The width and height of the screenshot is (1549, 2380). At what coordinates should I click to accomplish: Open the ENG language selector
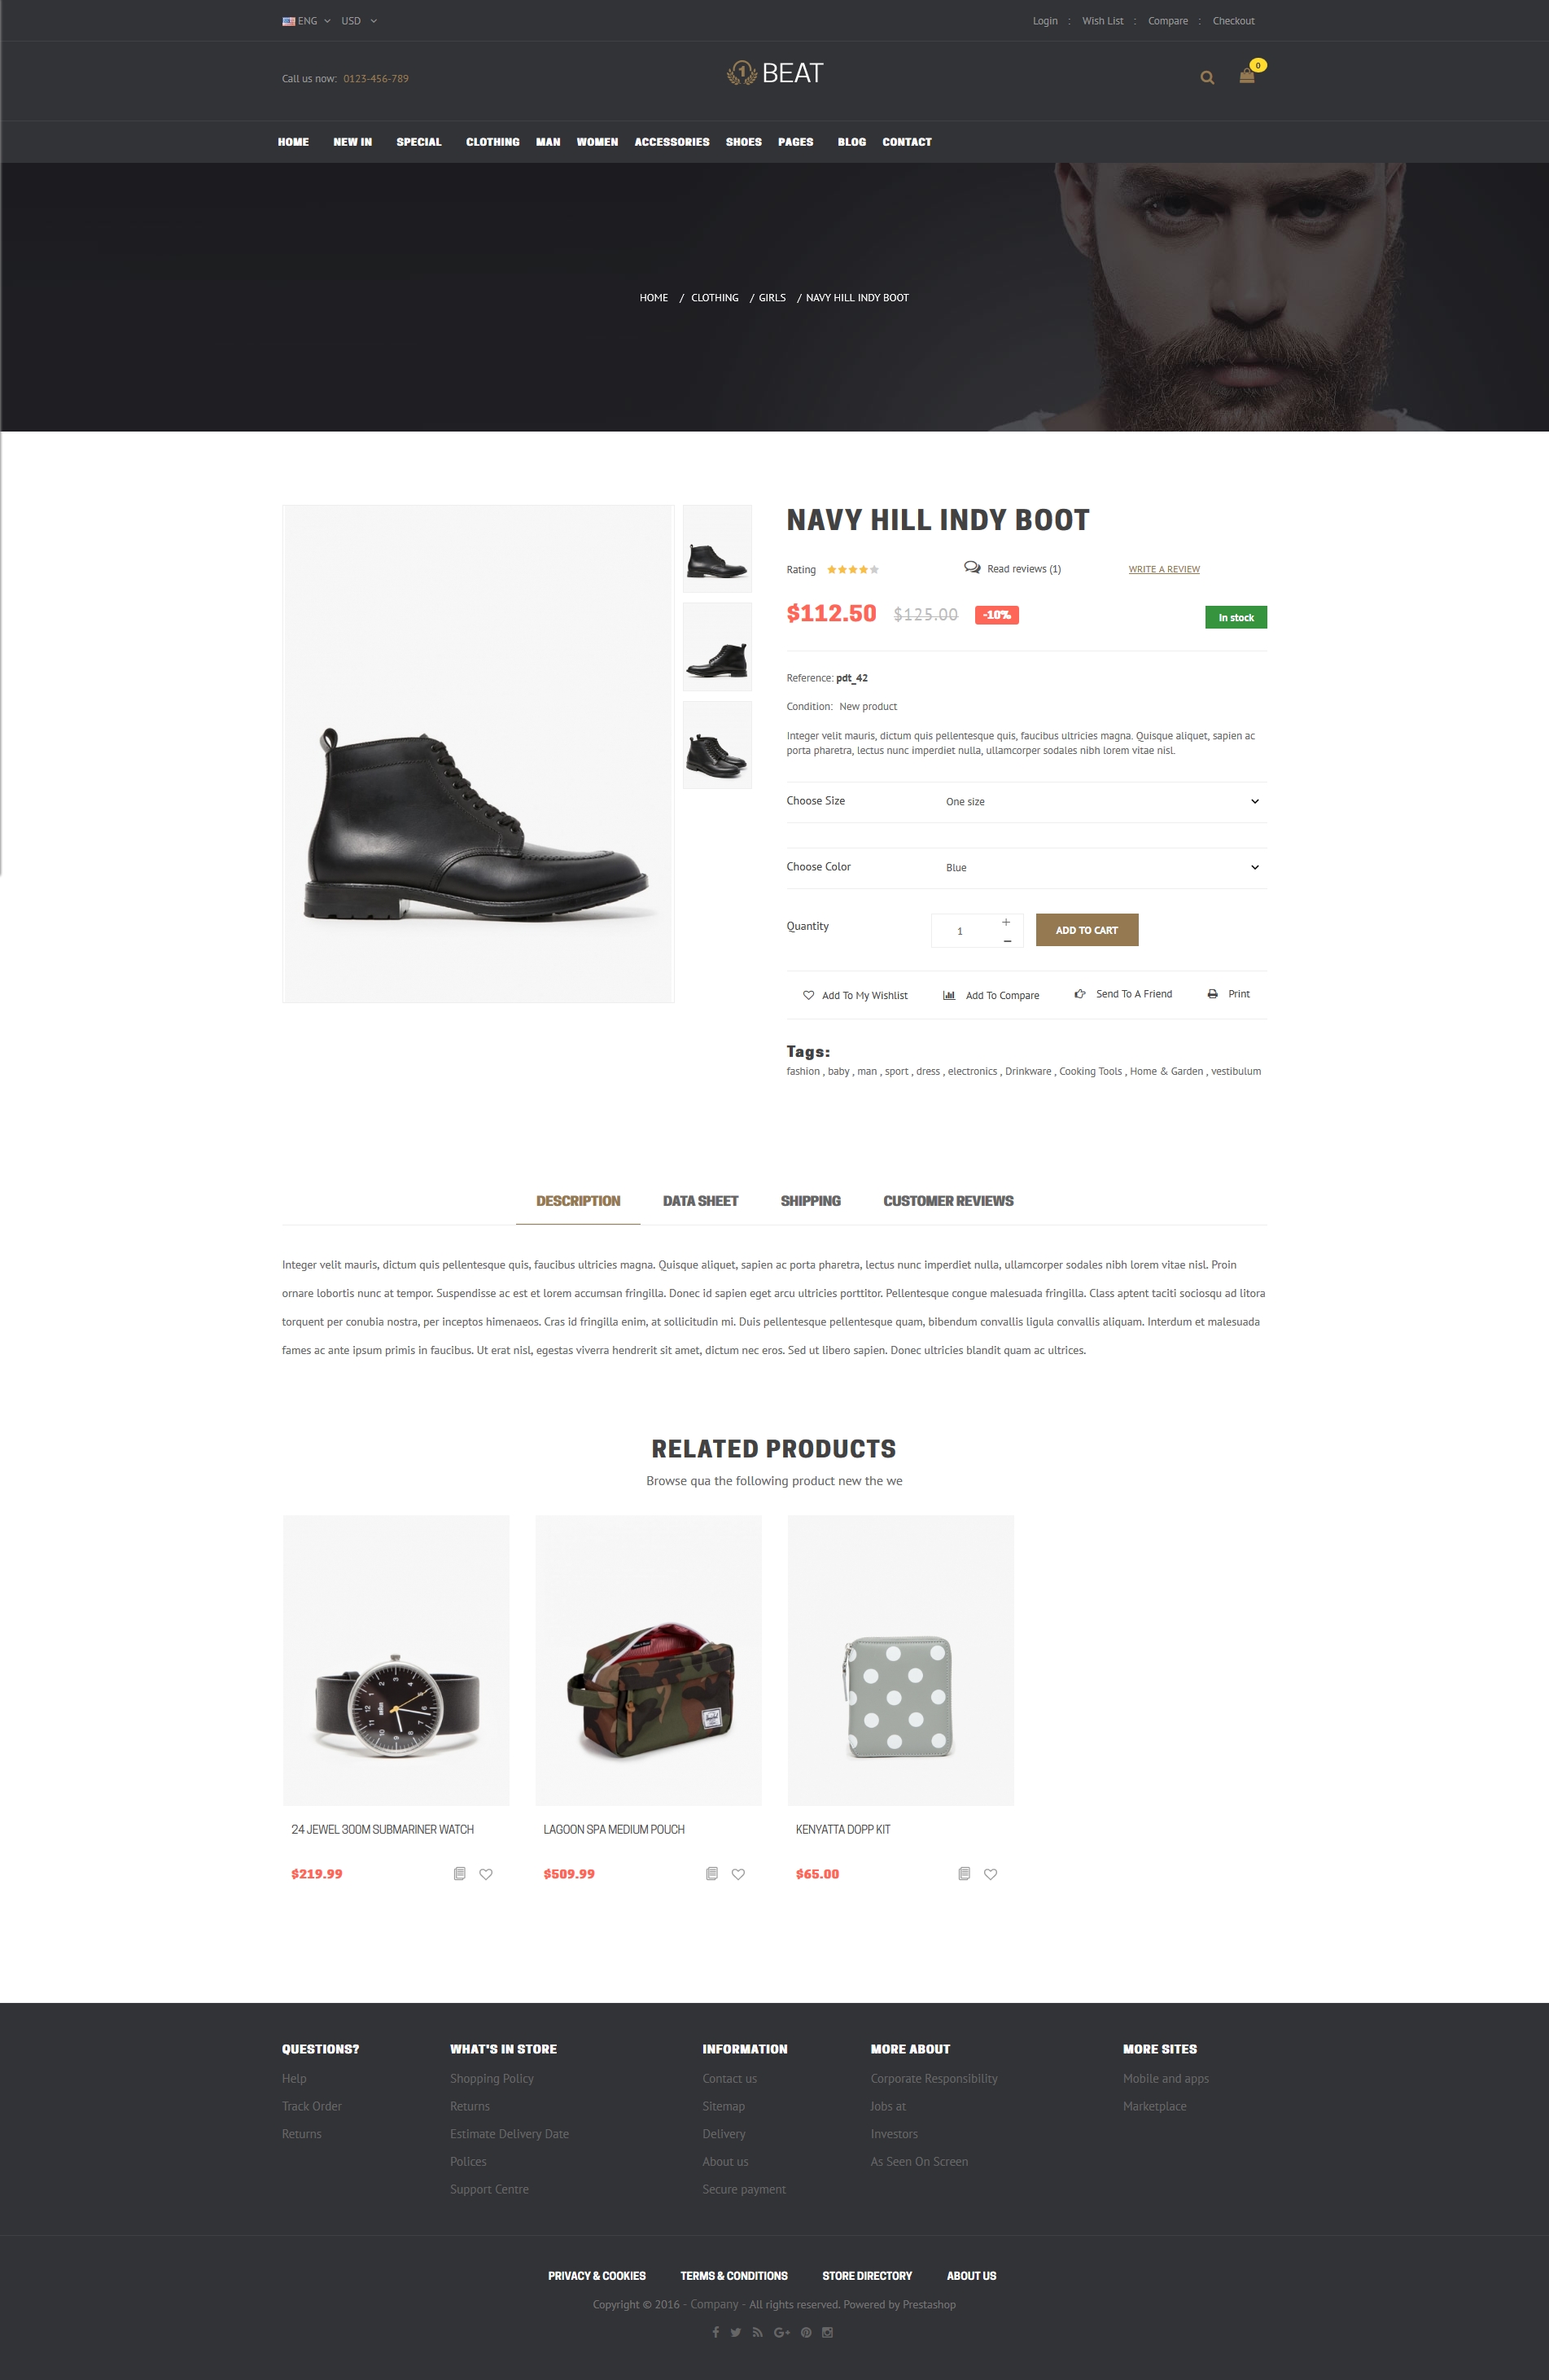coord(306,21)
